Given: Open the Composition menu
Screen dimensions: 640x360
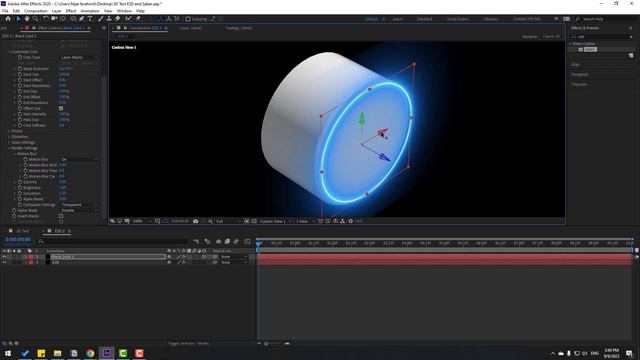Looking at the screenshot, I should 36,11.
